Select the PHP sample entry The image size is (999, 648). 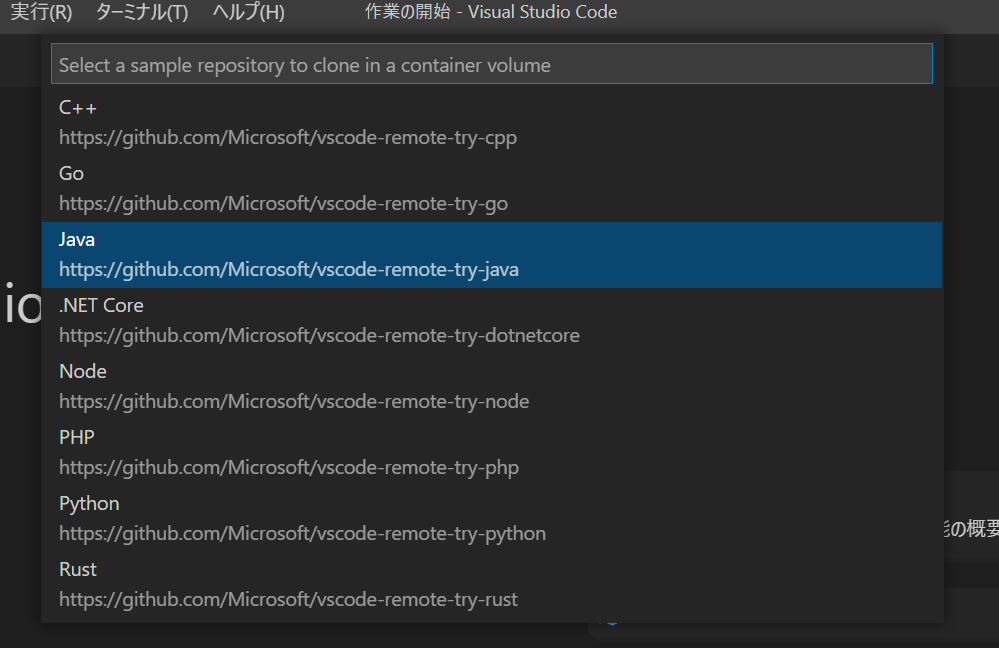[x=491, y=452]
